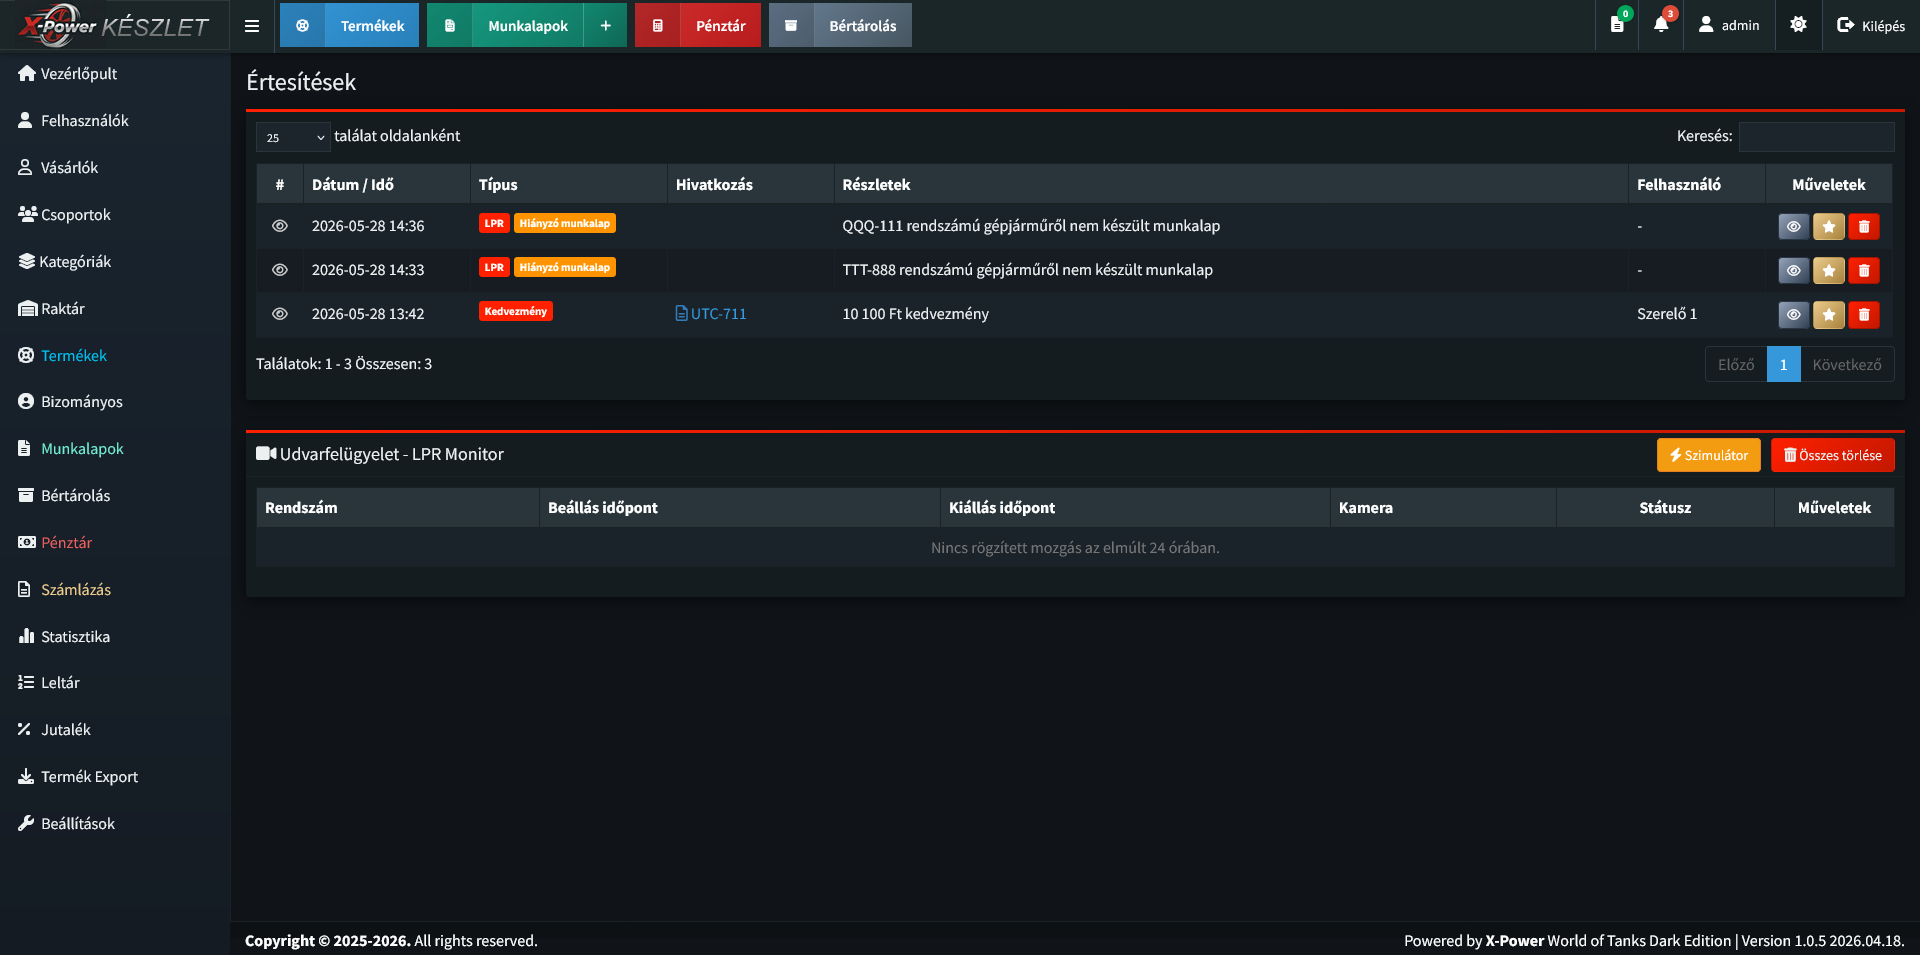Viewport: 1920px width, 955px height.
Task: Star the TTT-888 notification row
Action: (1829, 271)
